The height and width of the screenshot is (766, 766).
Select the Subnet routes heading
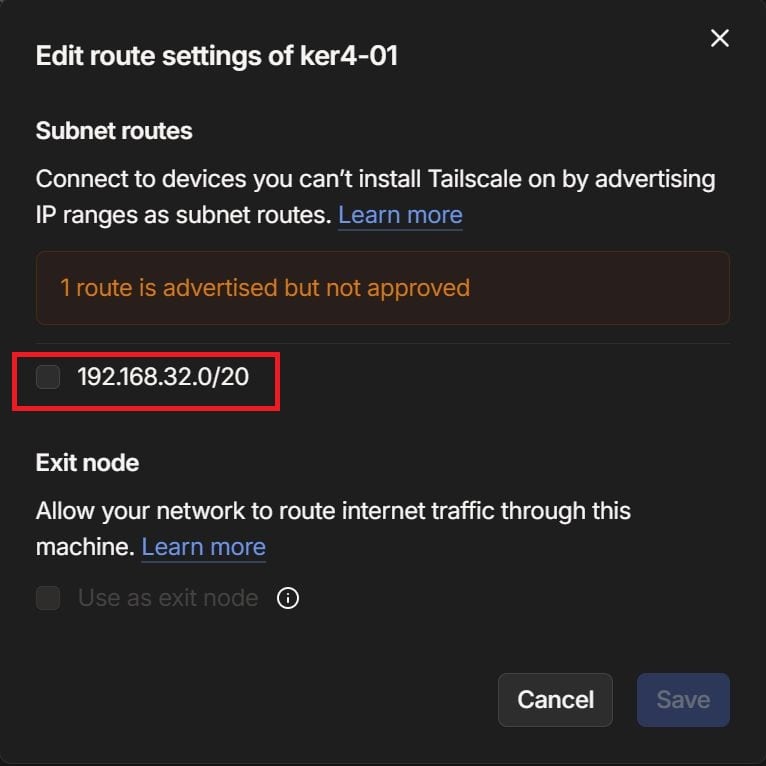point(114,131)
